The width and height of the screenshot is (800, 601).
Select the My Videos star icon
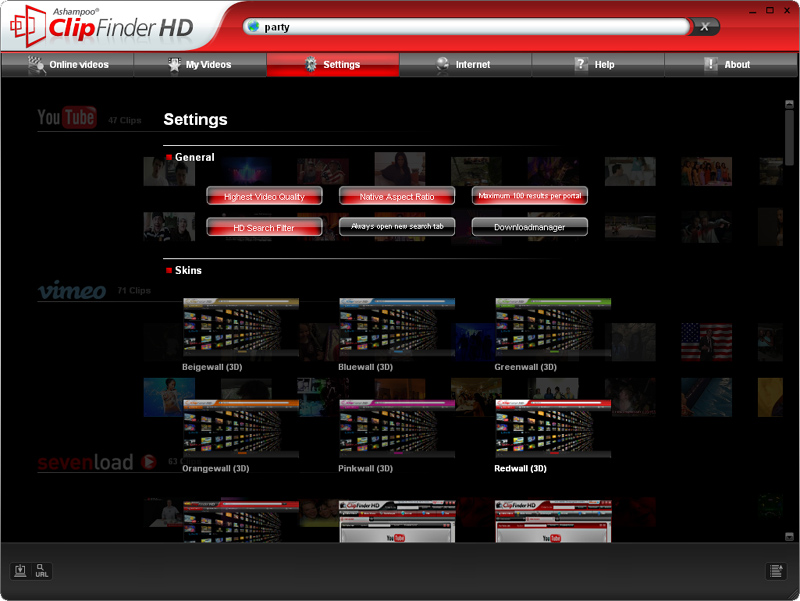click(x=172, y=64)
